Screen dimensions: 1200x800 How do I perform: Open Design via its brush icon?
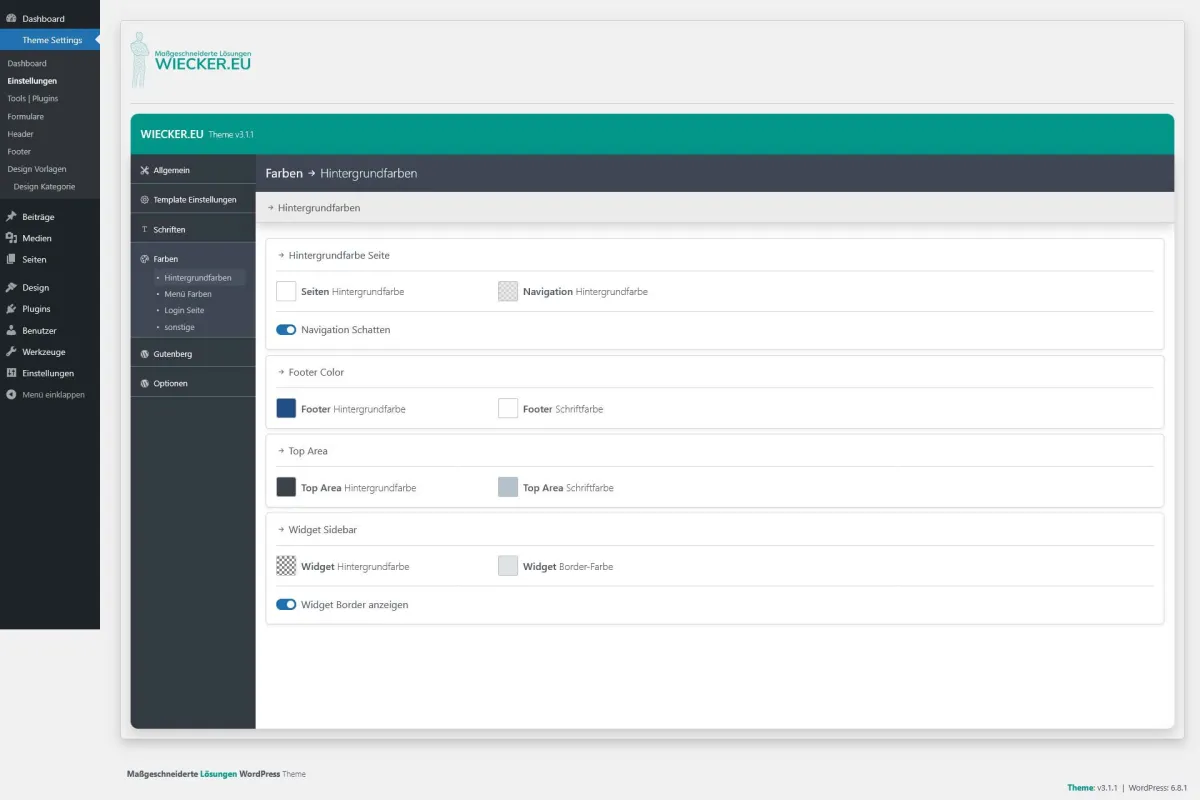click(x=11, y=287)
